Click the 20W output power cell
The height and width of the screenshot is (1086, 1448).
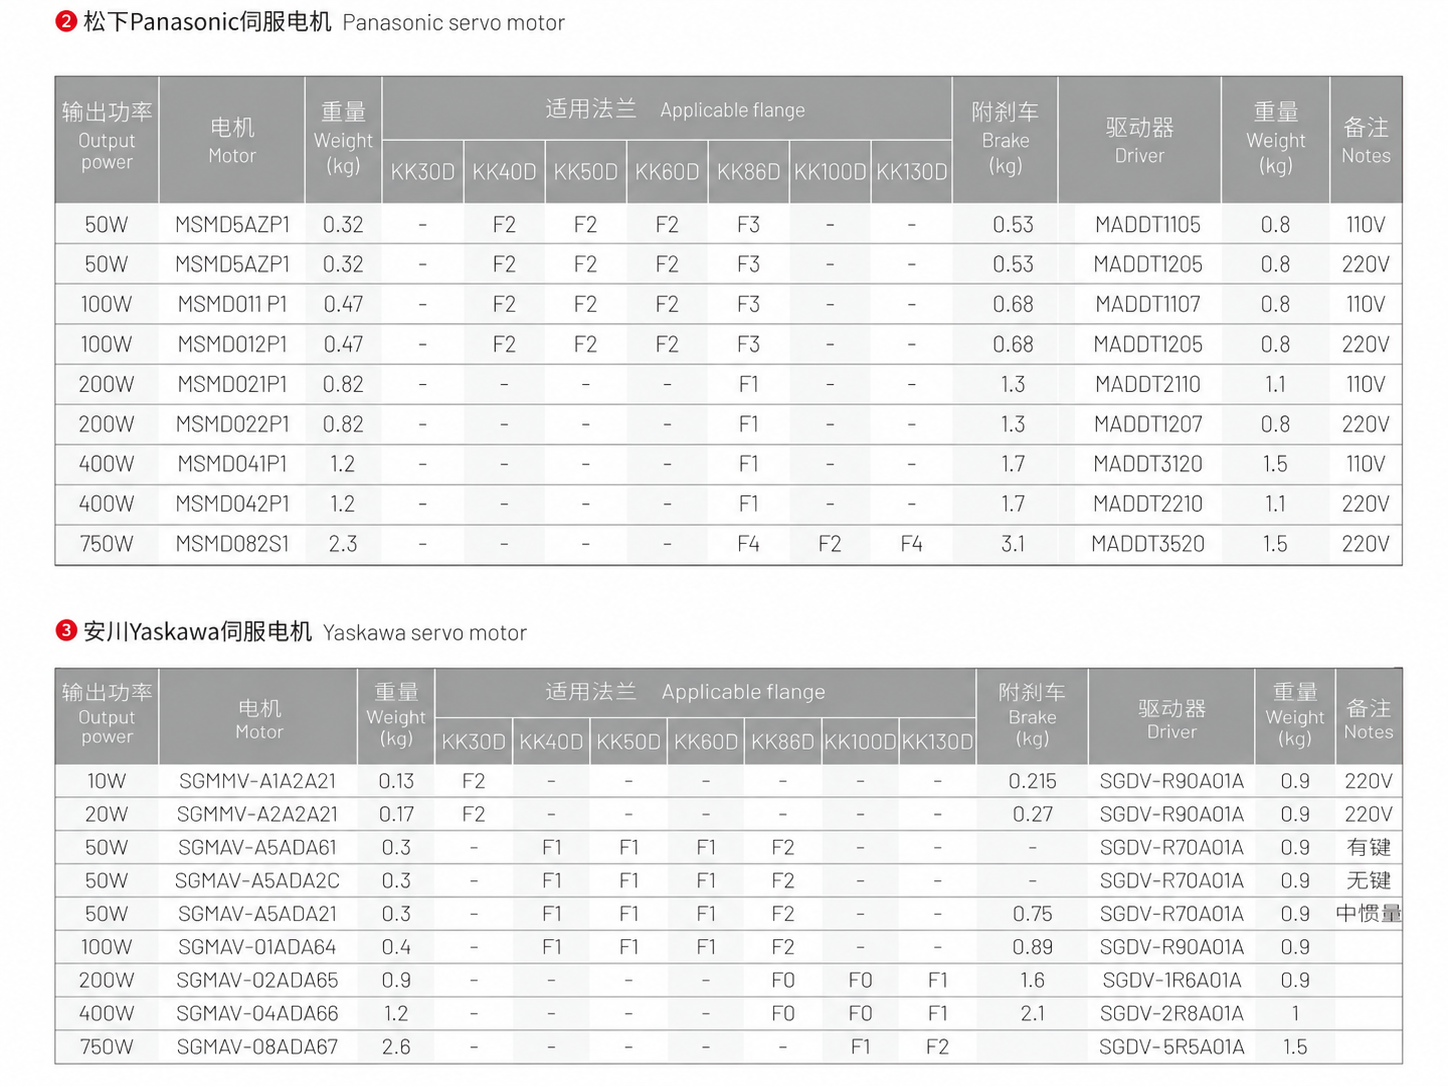pyautogui.click(x=106, y=814)
